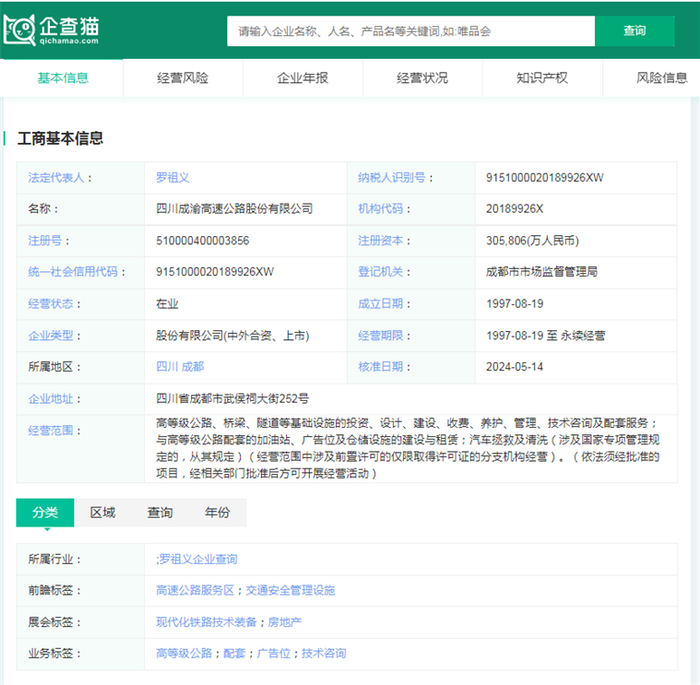Click the 交通安全管理设施 tag link
The height and width of the screenshot is (685, 700).
point(290,591)
